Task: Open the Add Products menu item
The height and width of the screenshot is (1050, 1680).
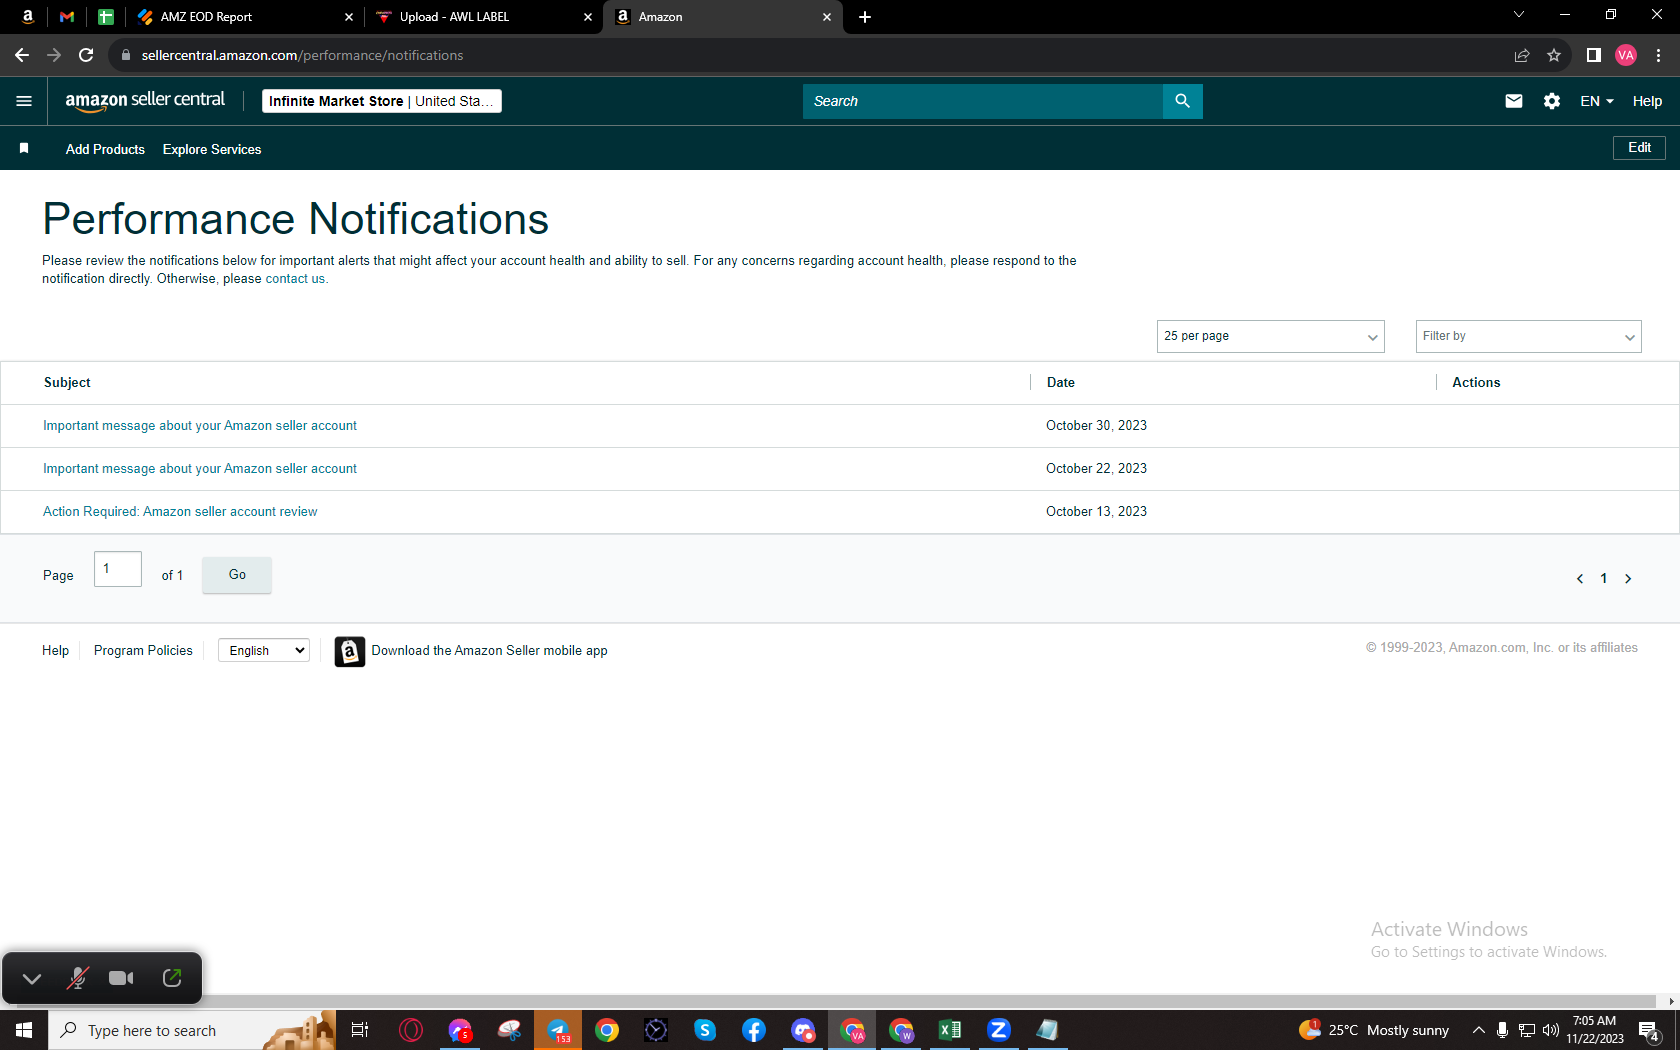Action: coord(105,149)
